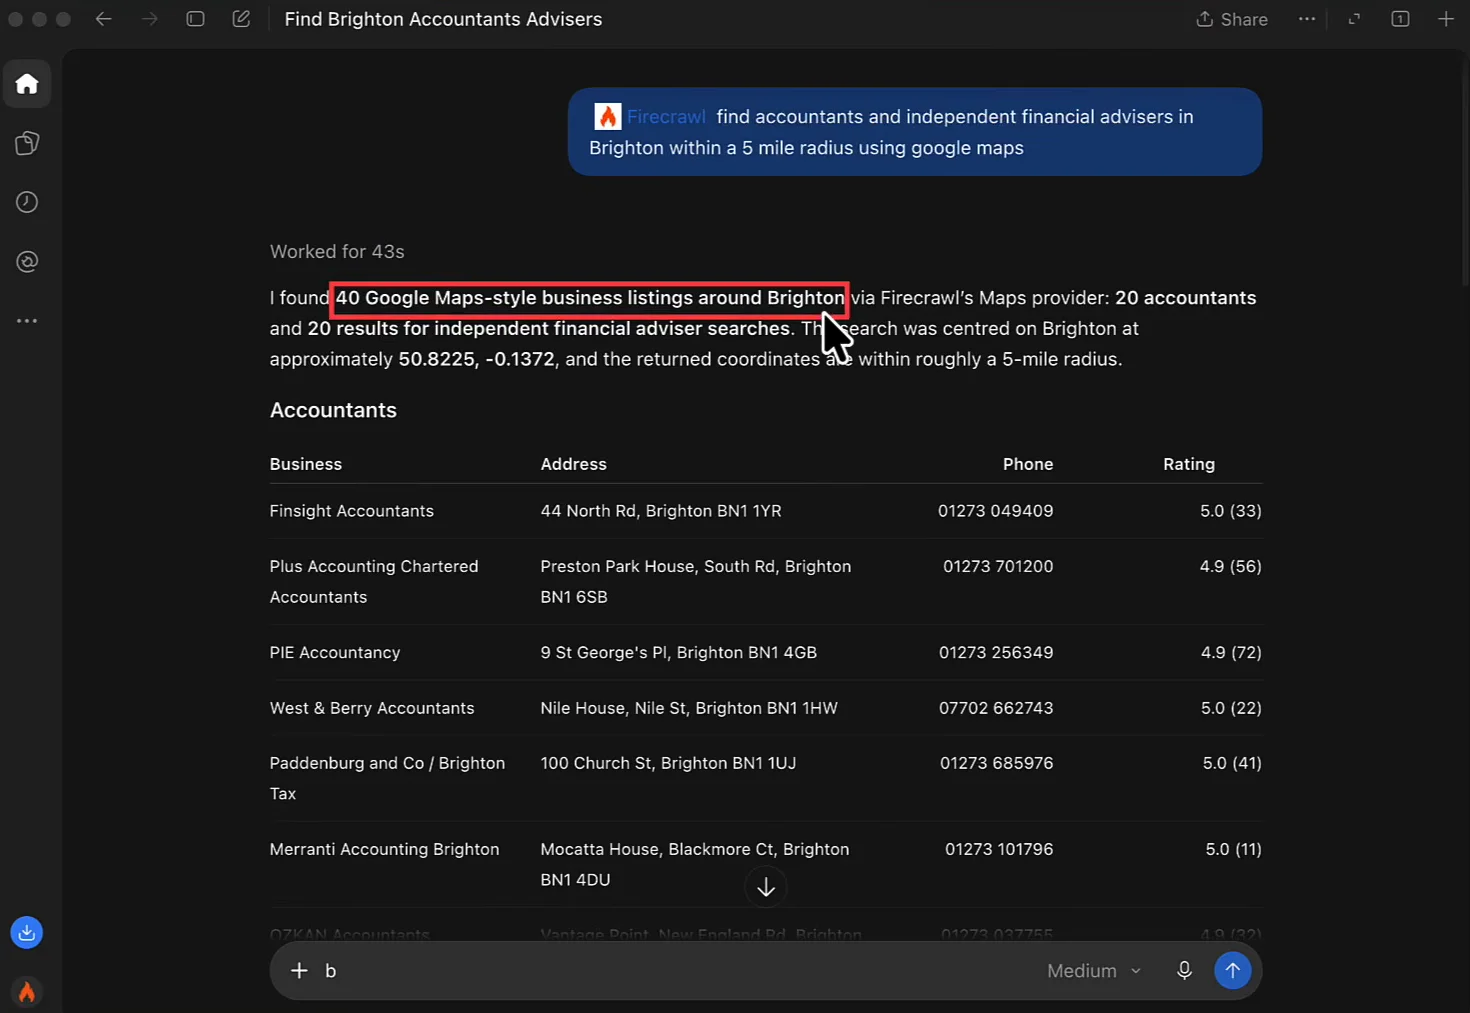The image size is (1470, 1013).
Task: Click the flame icon at sidebar bottom
Action: tap(27, 992)
